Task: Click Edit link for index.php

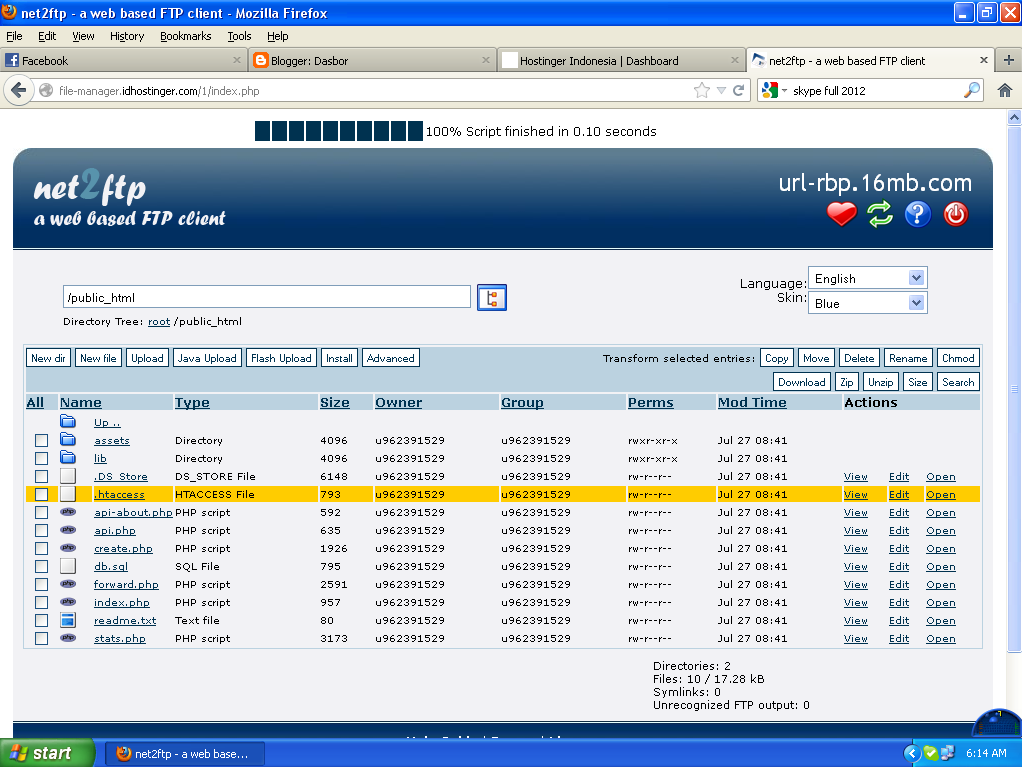Action: 899,603
